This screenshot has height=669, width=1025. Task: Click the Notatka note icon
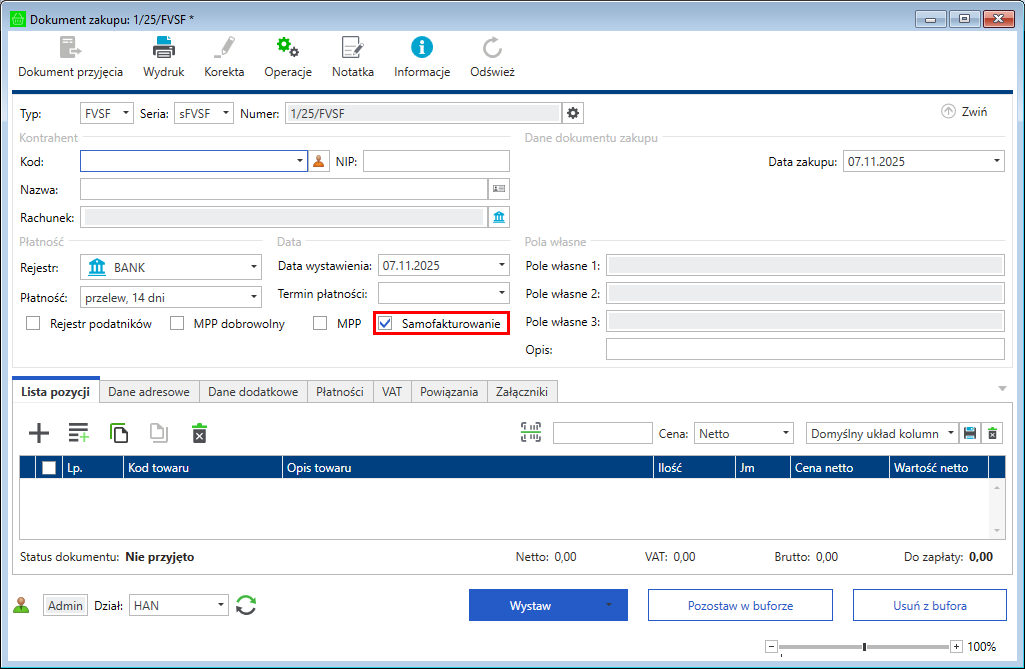(352, 47)
